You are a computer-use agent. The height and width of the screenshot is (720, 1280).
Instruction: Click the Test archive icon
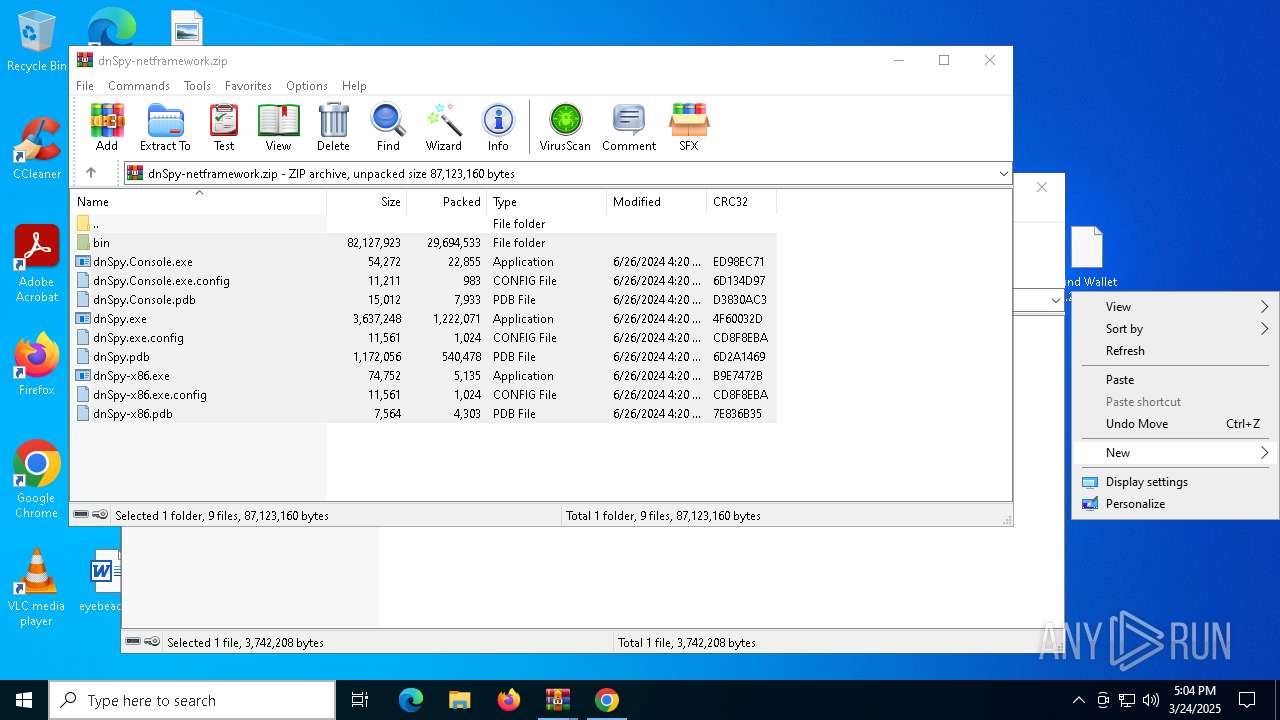point(224,127)
